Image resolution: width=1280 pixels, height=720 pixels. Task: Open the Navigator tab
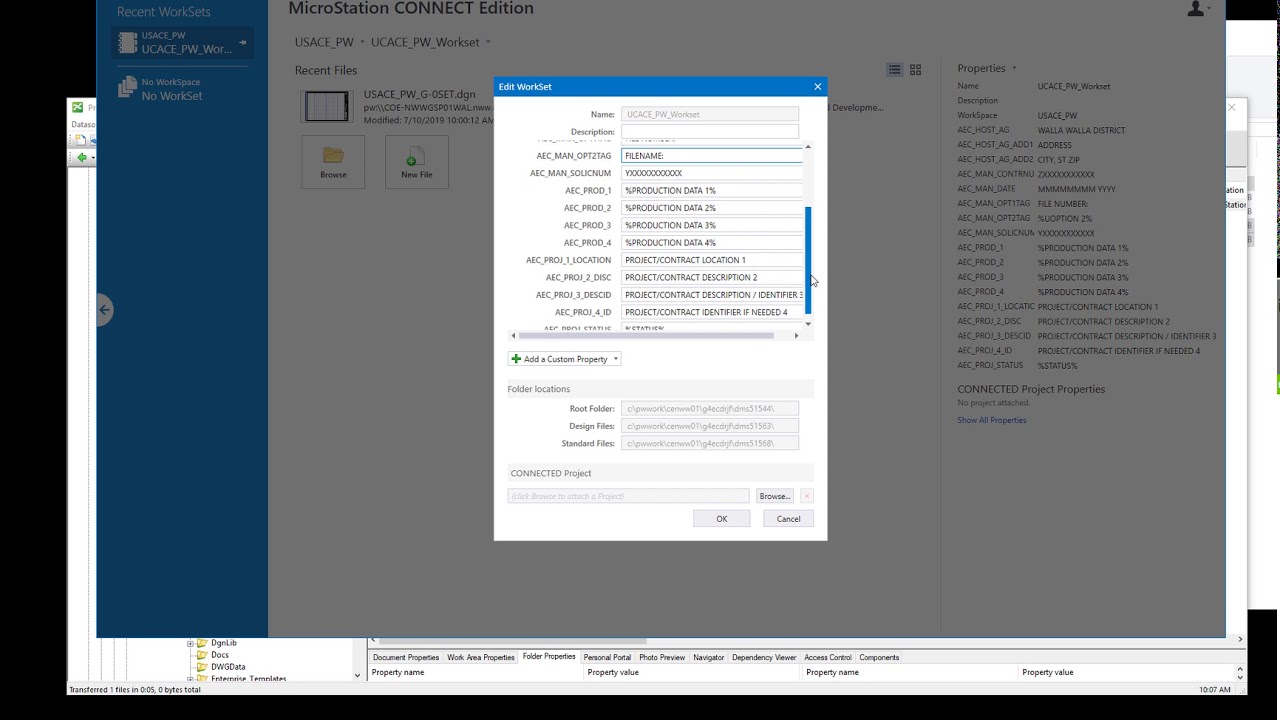pos(708,657)
